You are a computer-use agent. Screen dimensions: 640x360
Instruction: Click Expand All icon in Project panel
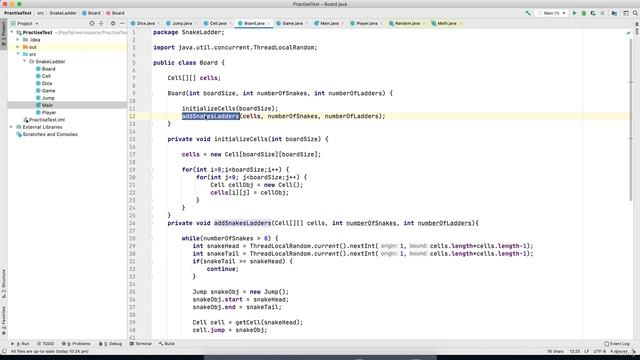[101, 23]
